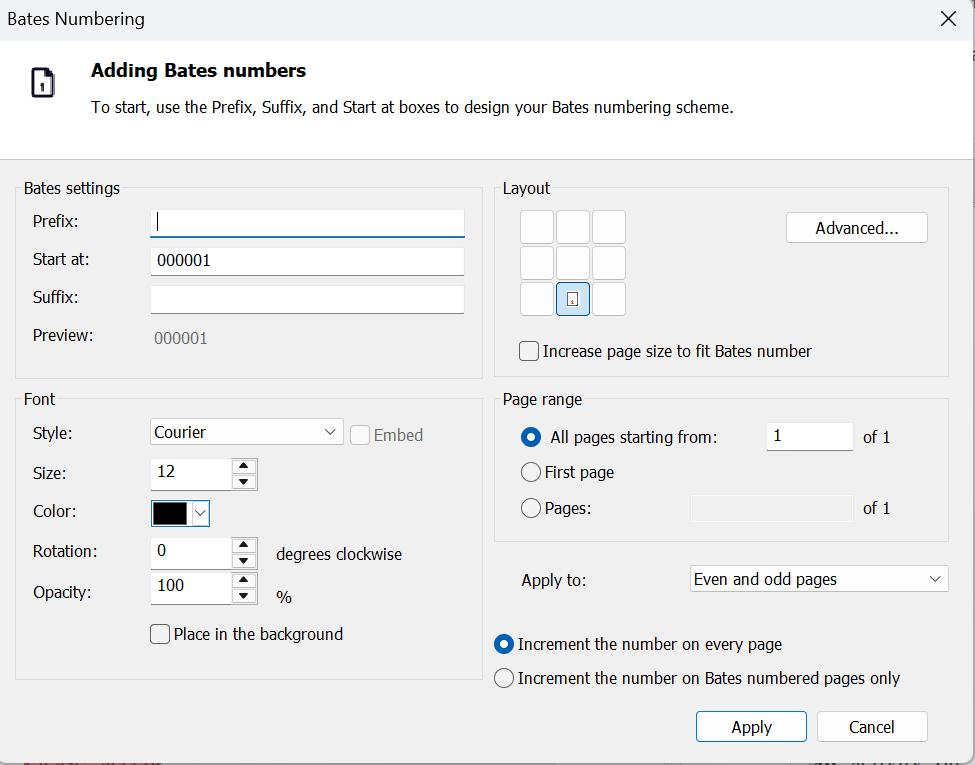Select top-center layout position cell
Screen dimensions: 975x765
pos(573,227)
